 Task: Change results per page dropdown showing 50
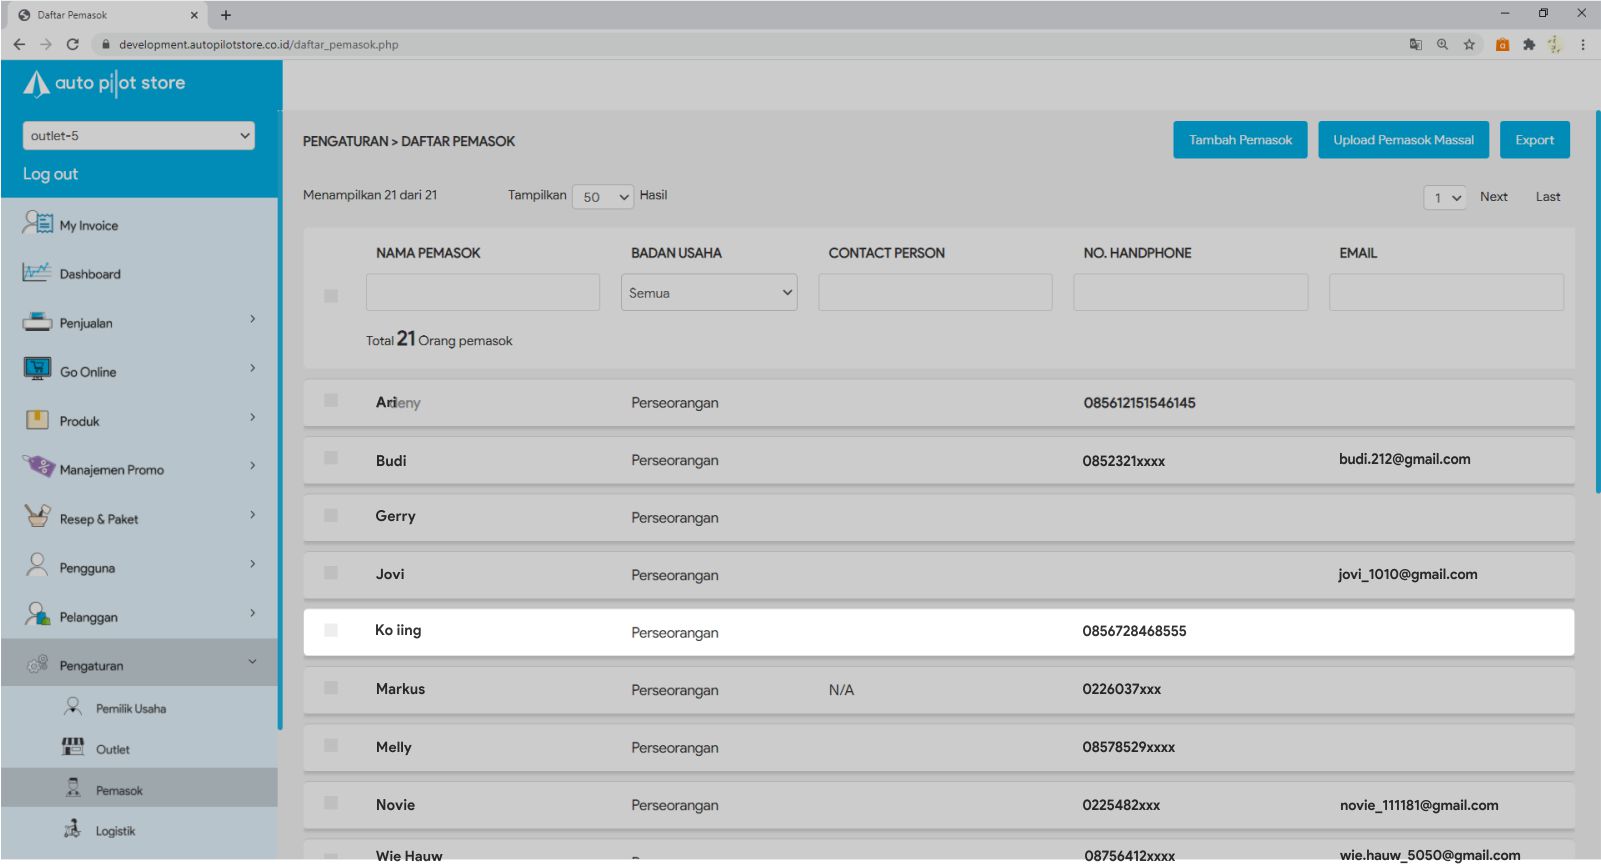point(603,197)
